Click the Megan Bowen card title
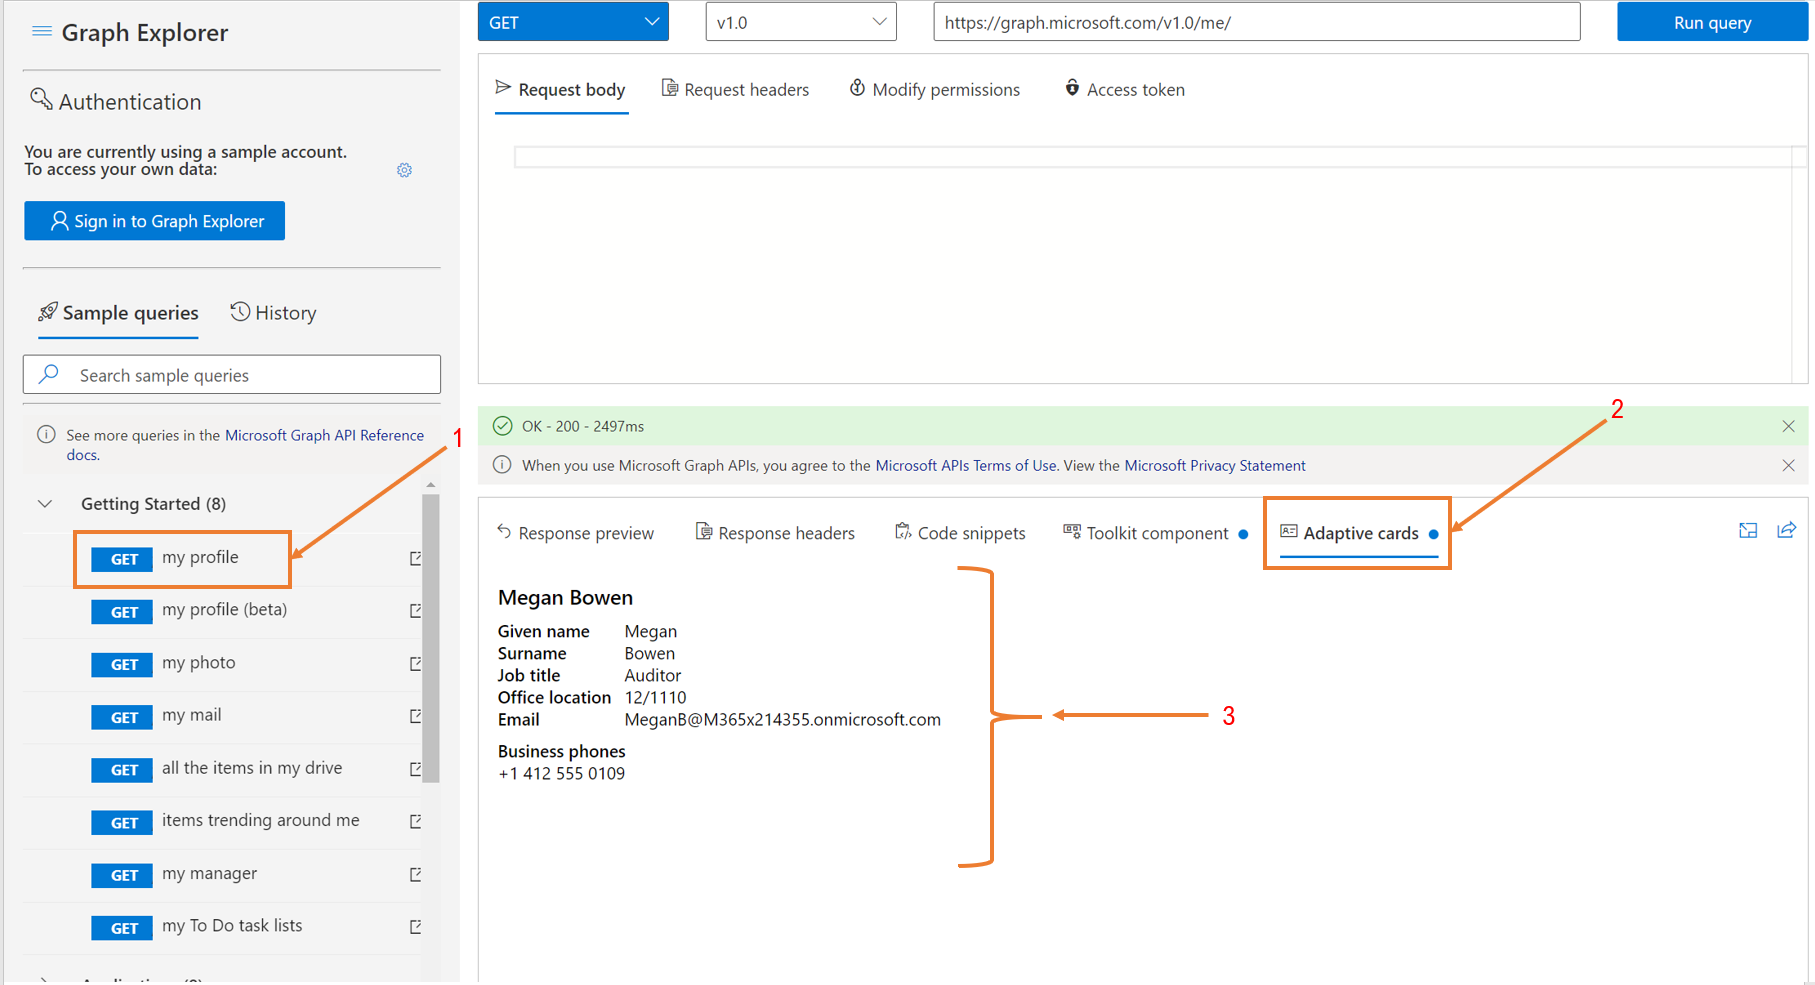 565,597
